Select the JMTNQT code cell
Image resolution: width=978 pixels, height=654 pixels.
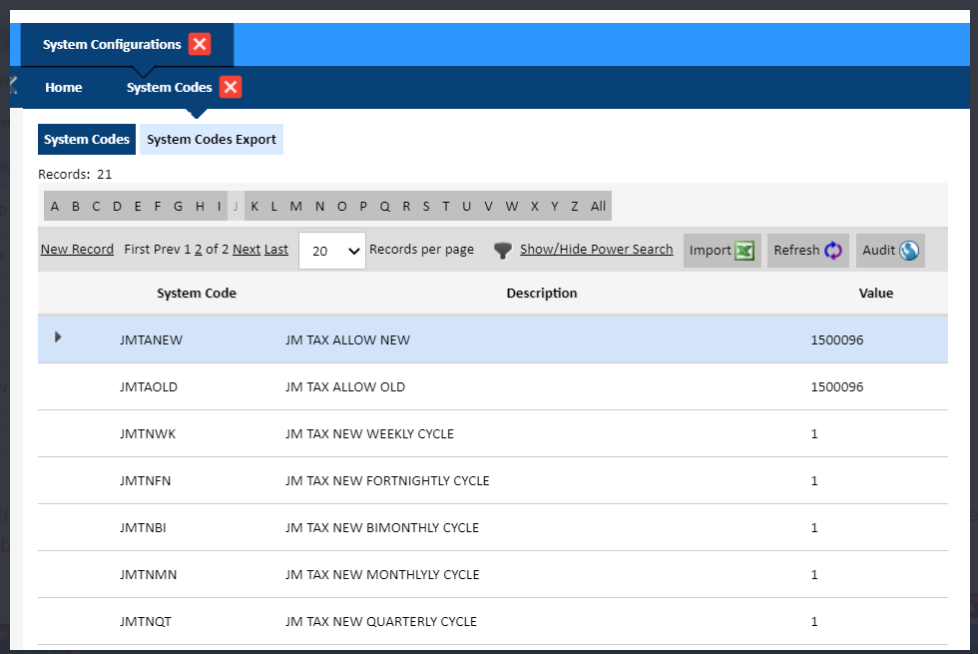point(145,622)
